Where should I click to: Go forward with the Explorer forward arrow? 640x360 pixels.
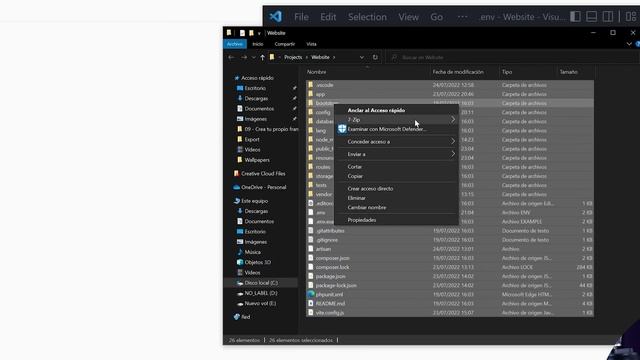click(244, 57)
